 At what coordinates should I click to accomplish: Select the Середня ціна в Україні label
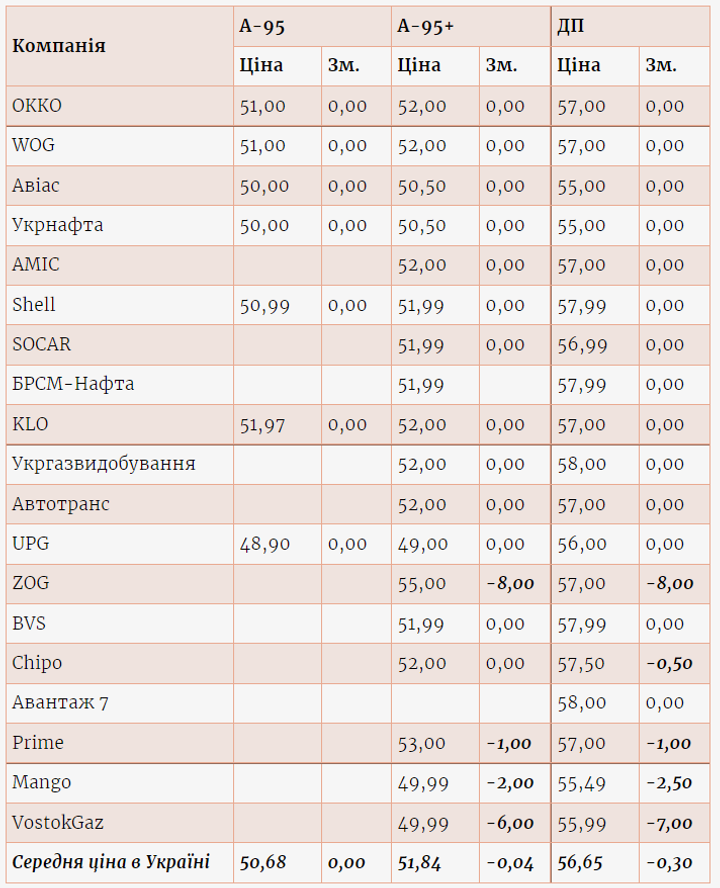111,862
